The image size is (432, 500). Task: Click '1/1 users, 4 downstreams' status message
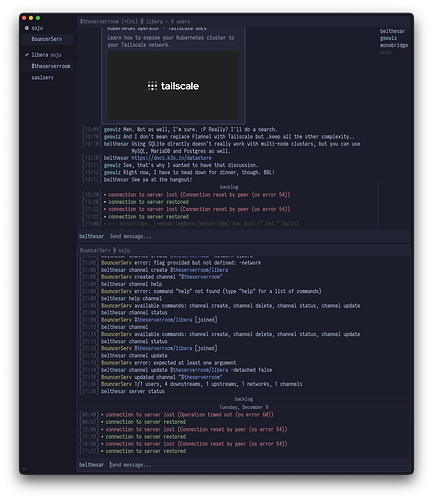(x=218, y=384)
